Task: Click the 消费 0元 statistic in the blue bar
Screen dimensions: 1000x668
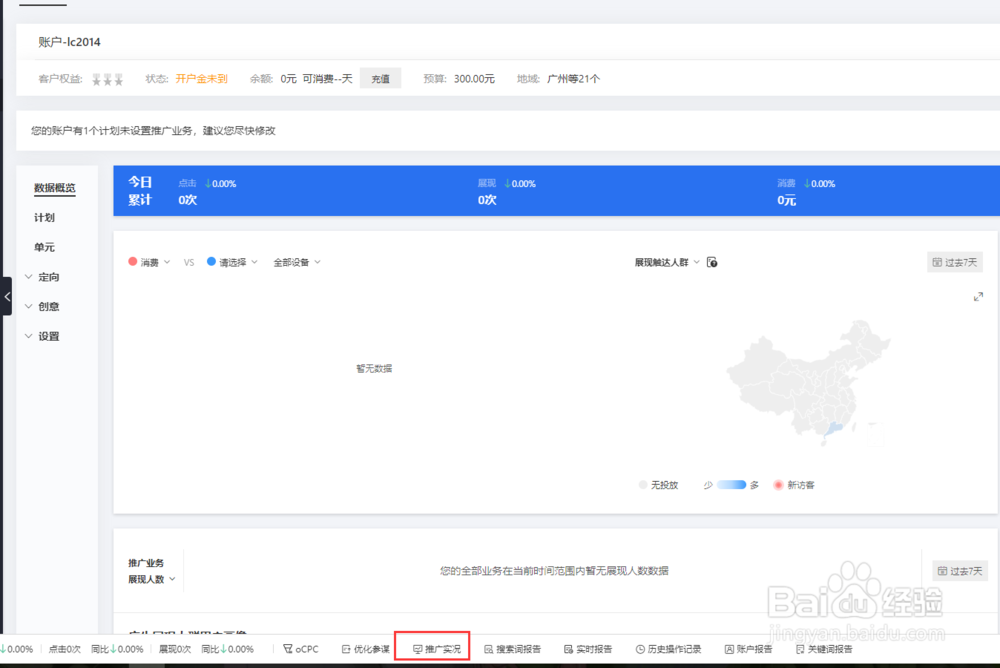Action: pos(806,191)
